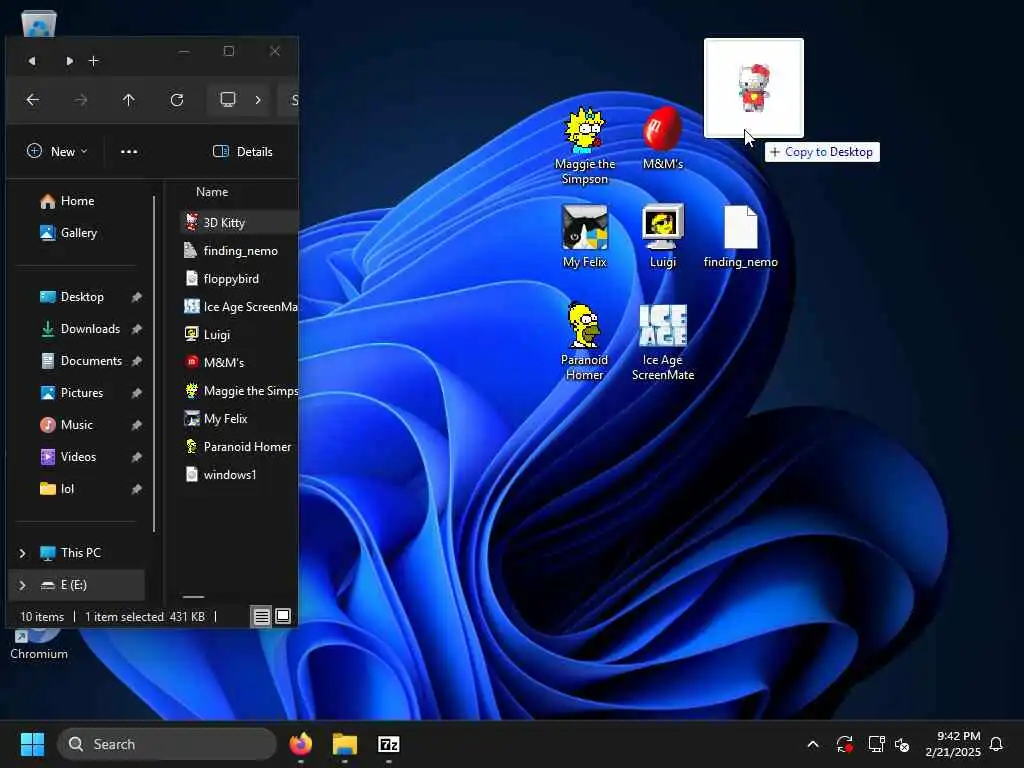Click the PC icon in address bar

[227, 99]
